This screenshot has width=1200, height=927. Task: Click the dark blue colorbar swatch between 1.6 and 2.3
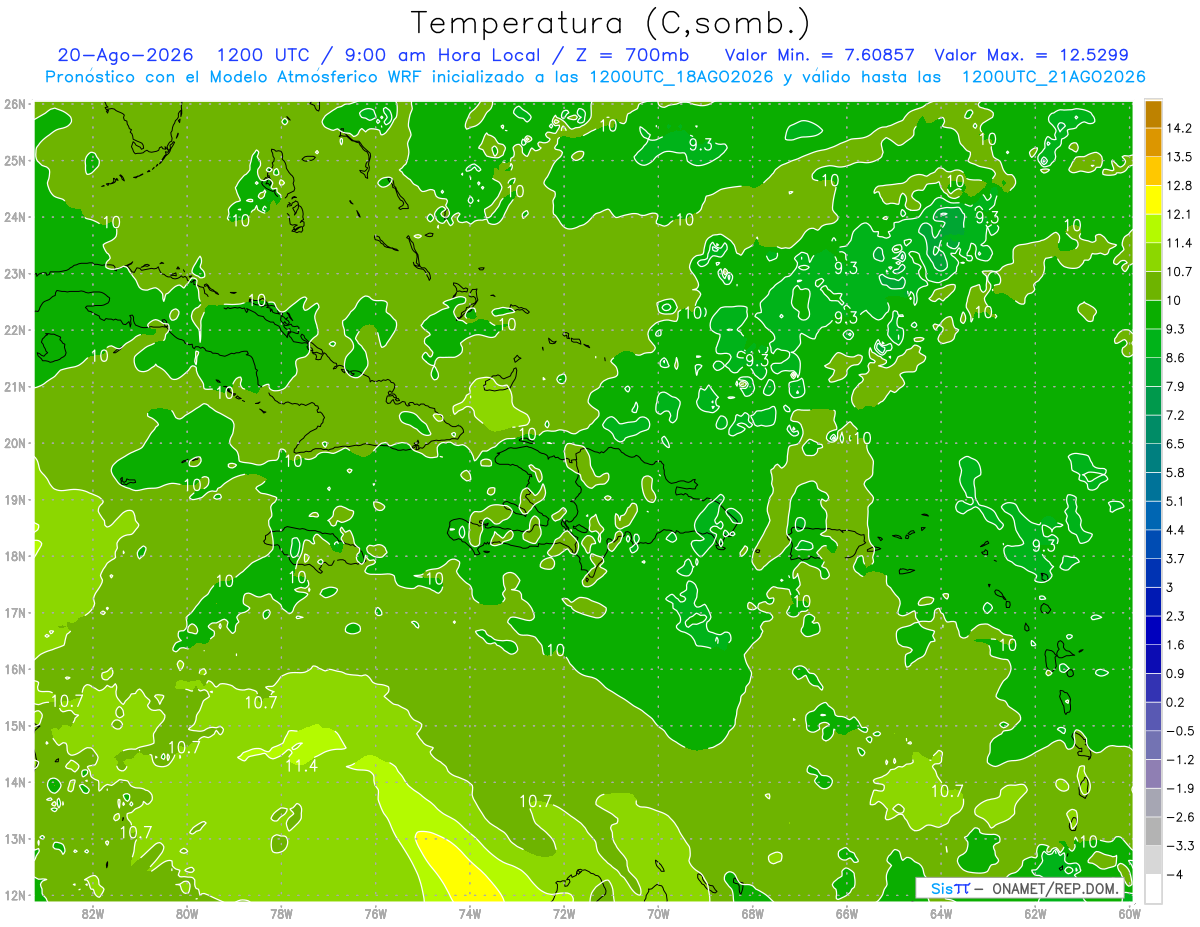1153,630
